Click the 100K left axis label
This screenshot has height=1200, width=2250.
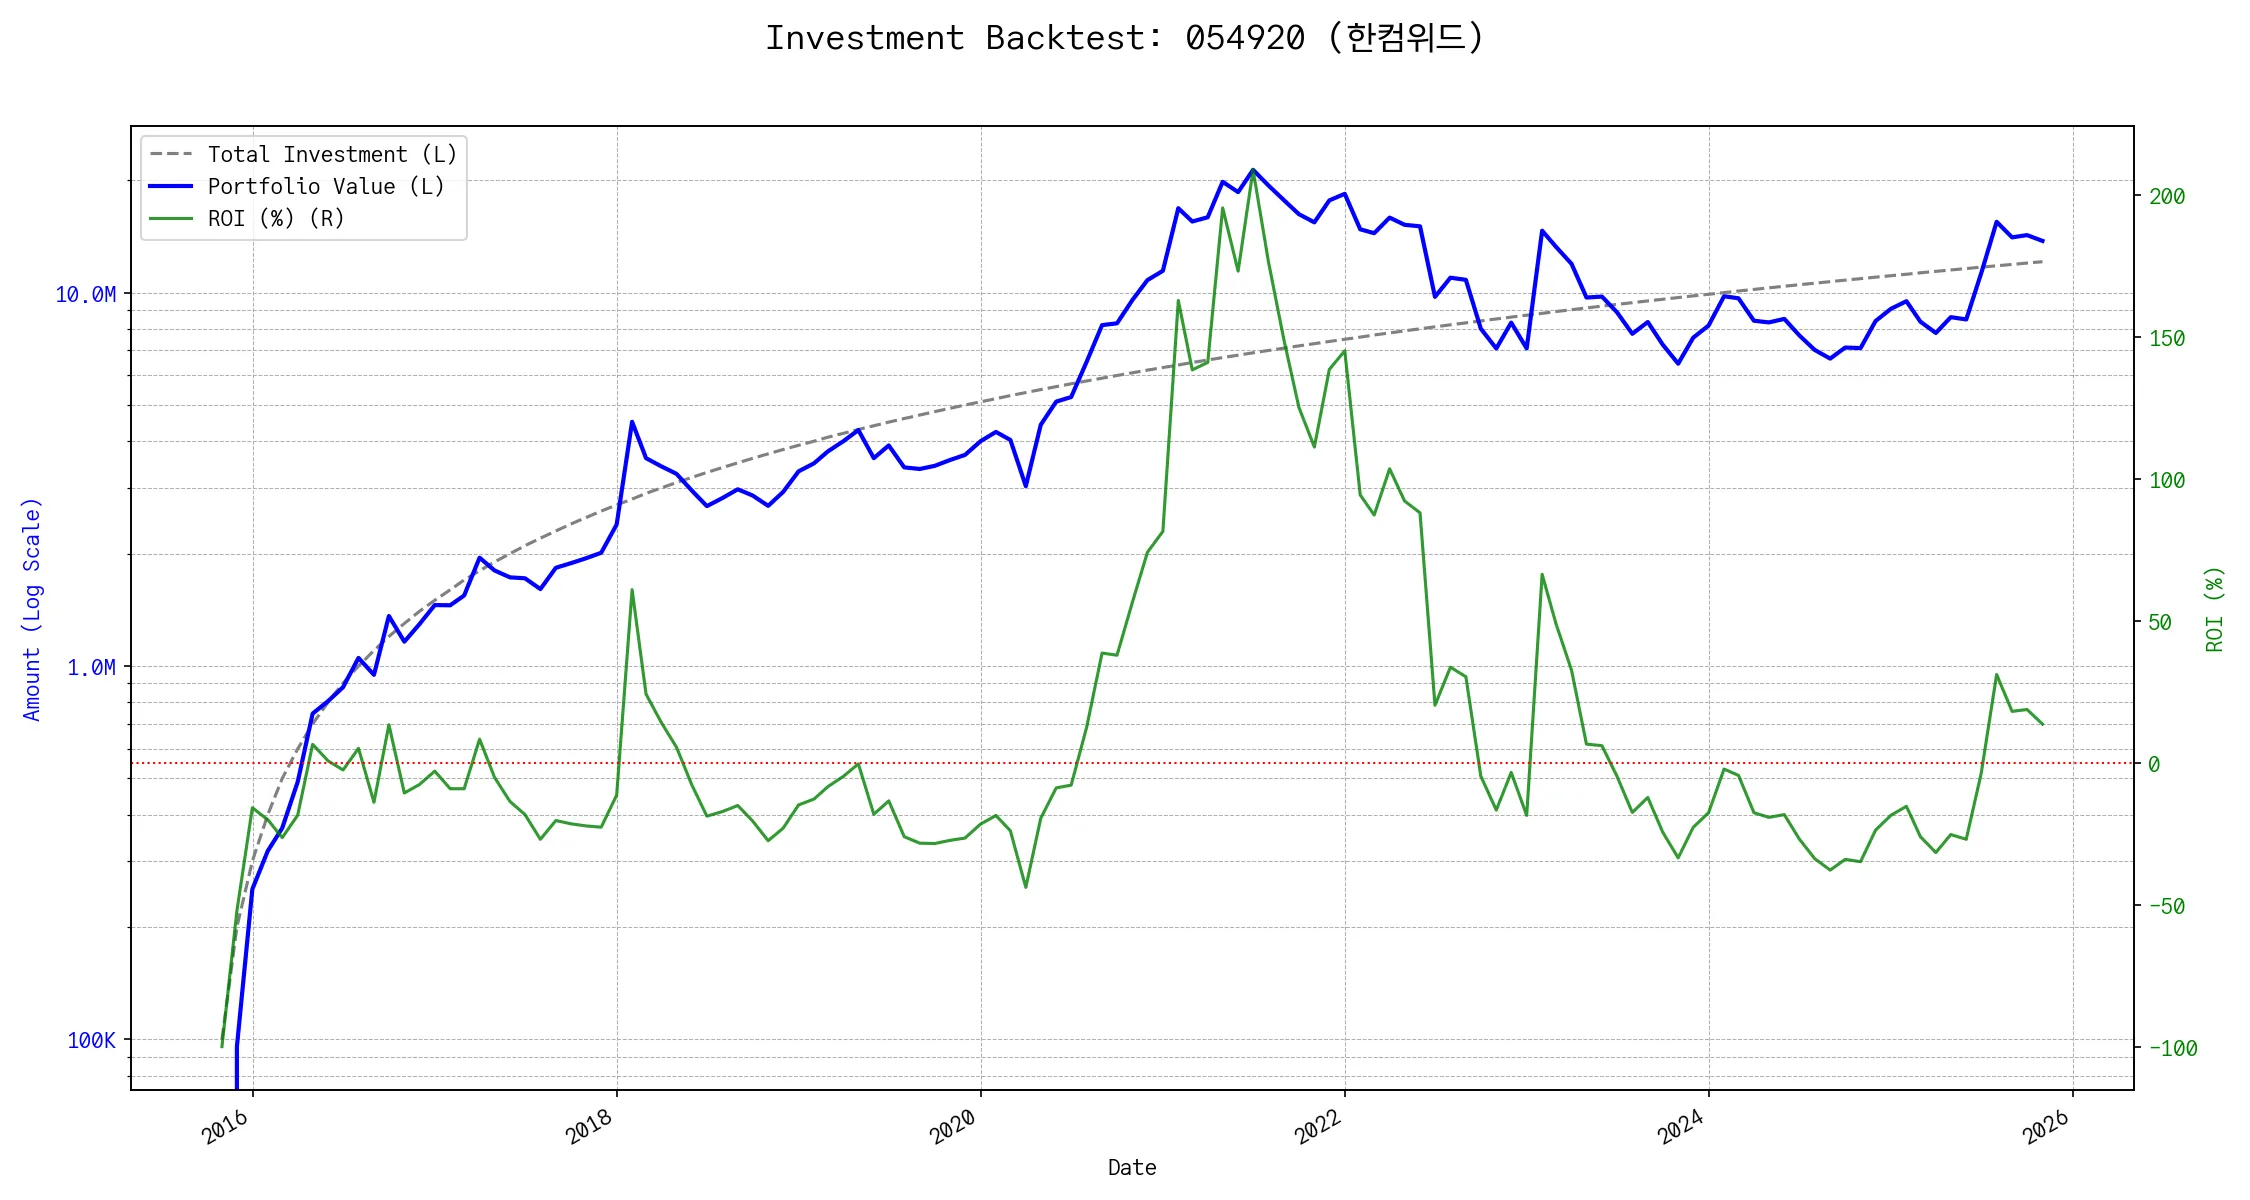click(92, 1041)
